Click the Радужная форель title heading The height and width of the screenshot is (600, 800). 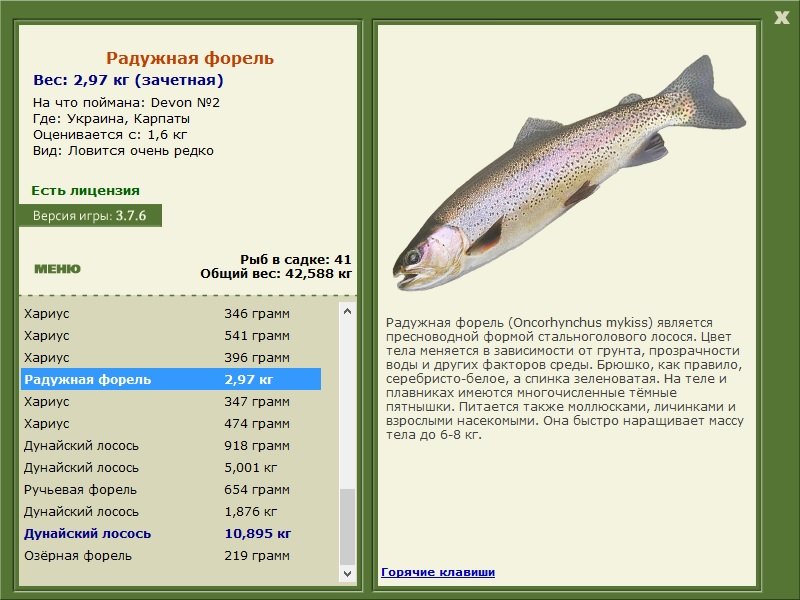pyautogui.click(x=190, y=58)
